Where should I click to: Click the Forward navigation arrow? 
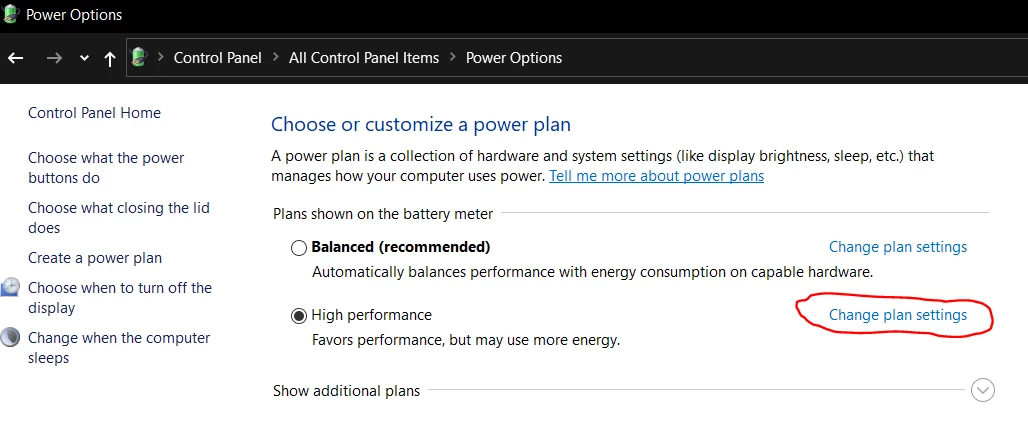54,58
